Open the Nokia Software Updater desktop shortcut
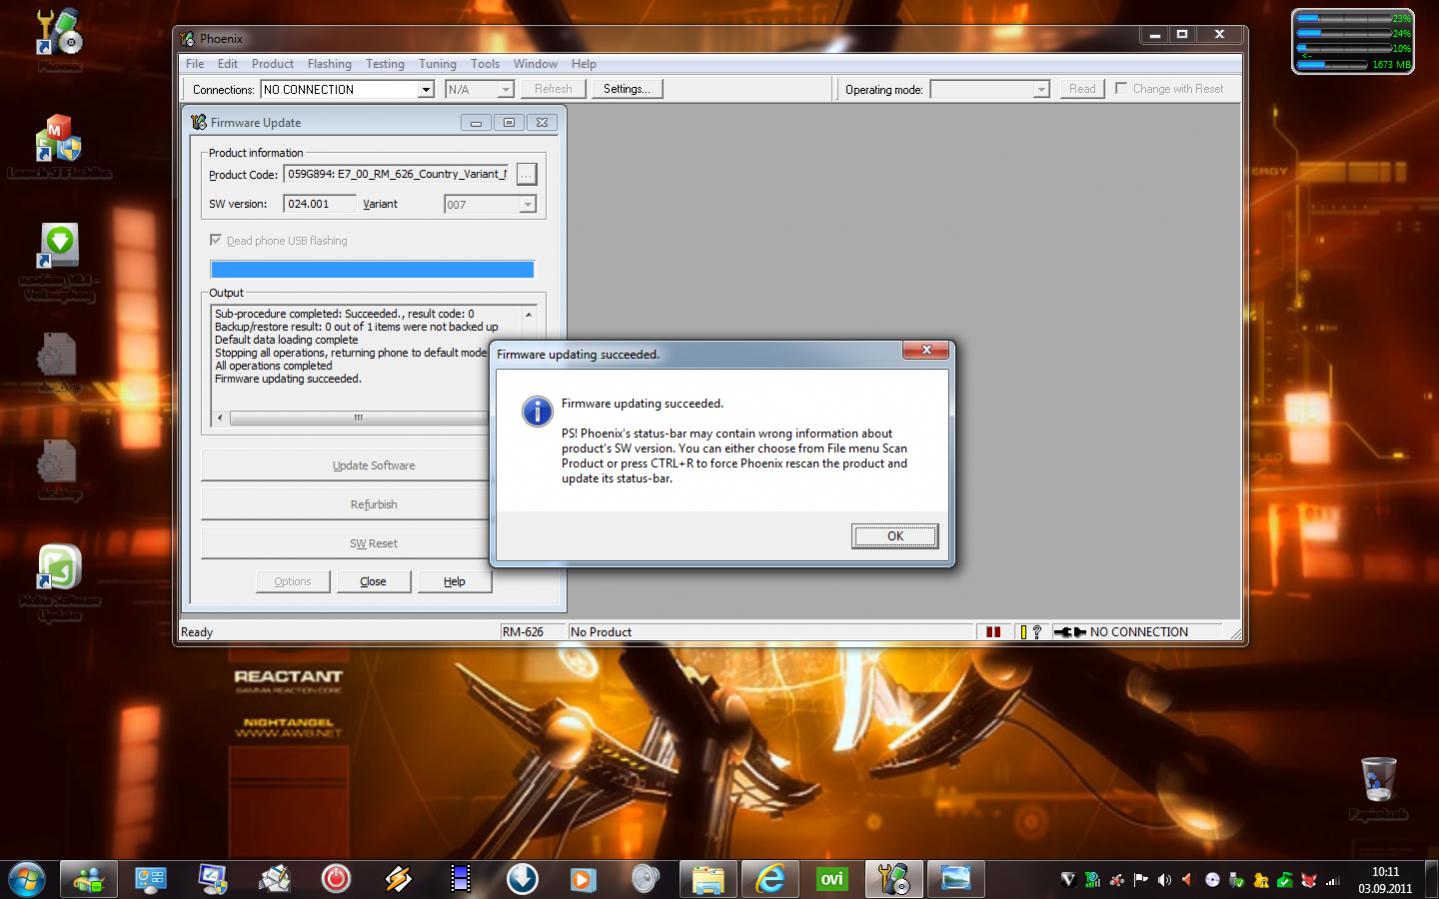 pyautogui.click(x=60, y=581)
